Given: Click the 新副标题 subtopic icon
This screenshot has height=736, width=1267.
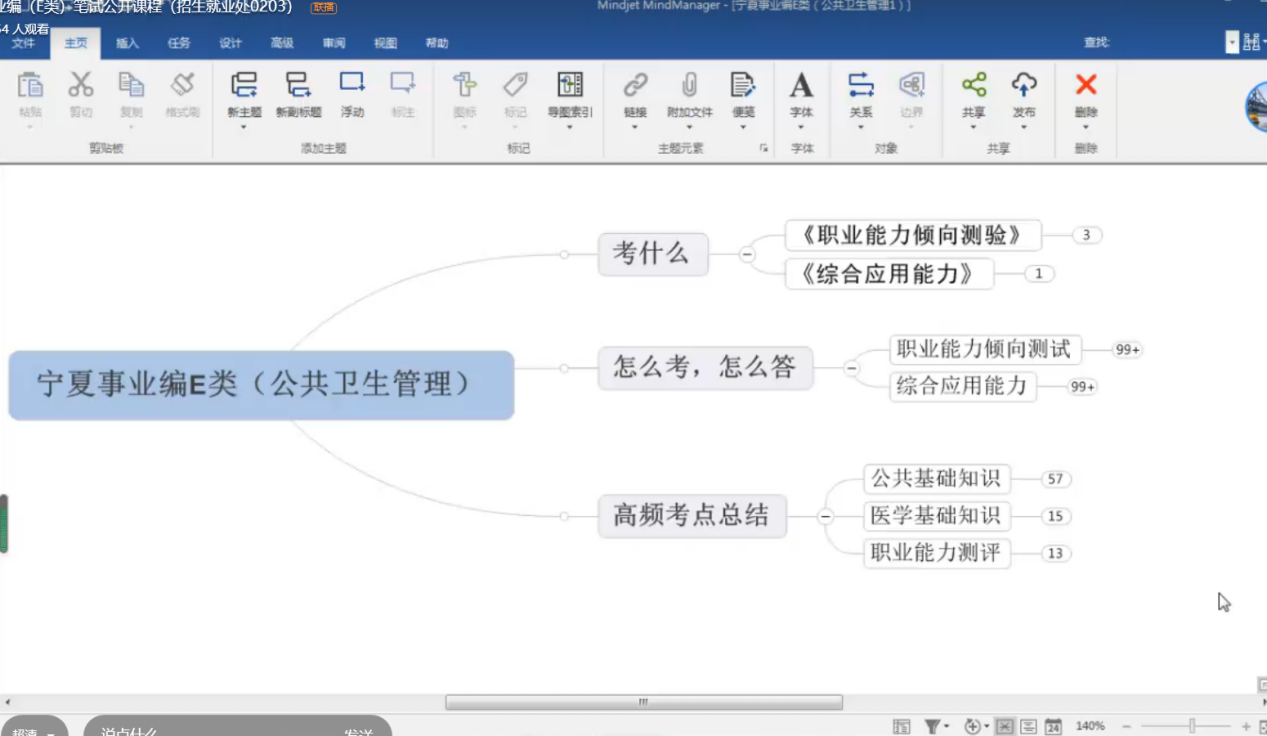Looking at the screenshot, I should tap(298, 86).
